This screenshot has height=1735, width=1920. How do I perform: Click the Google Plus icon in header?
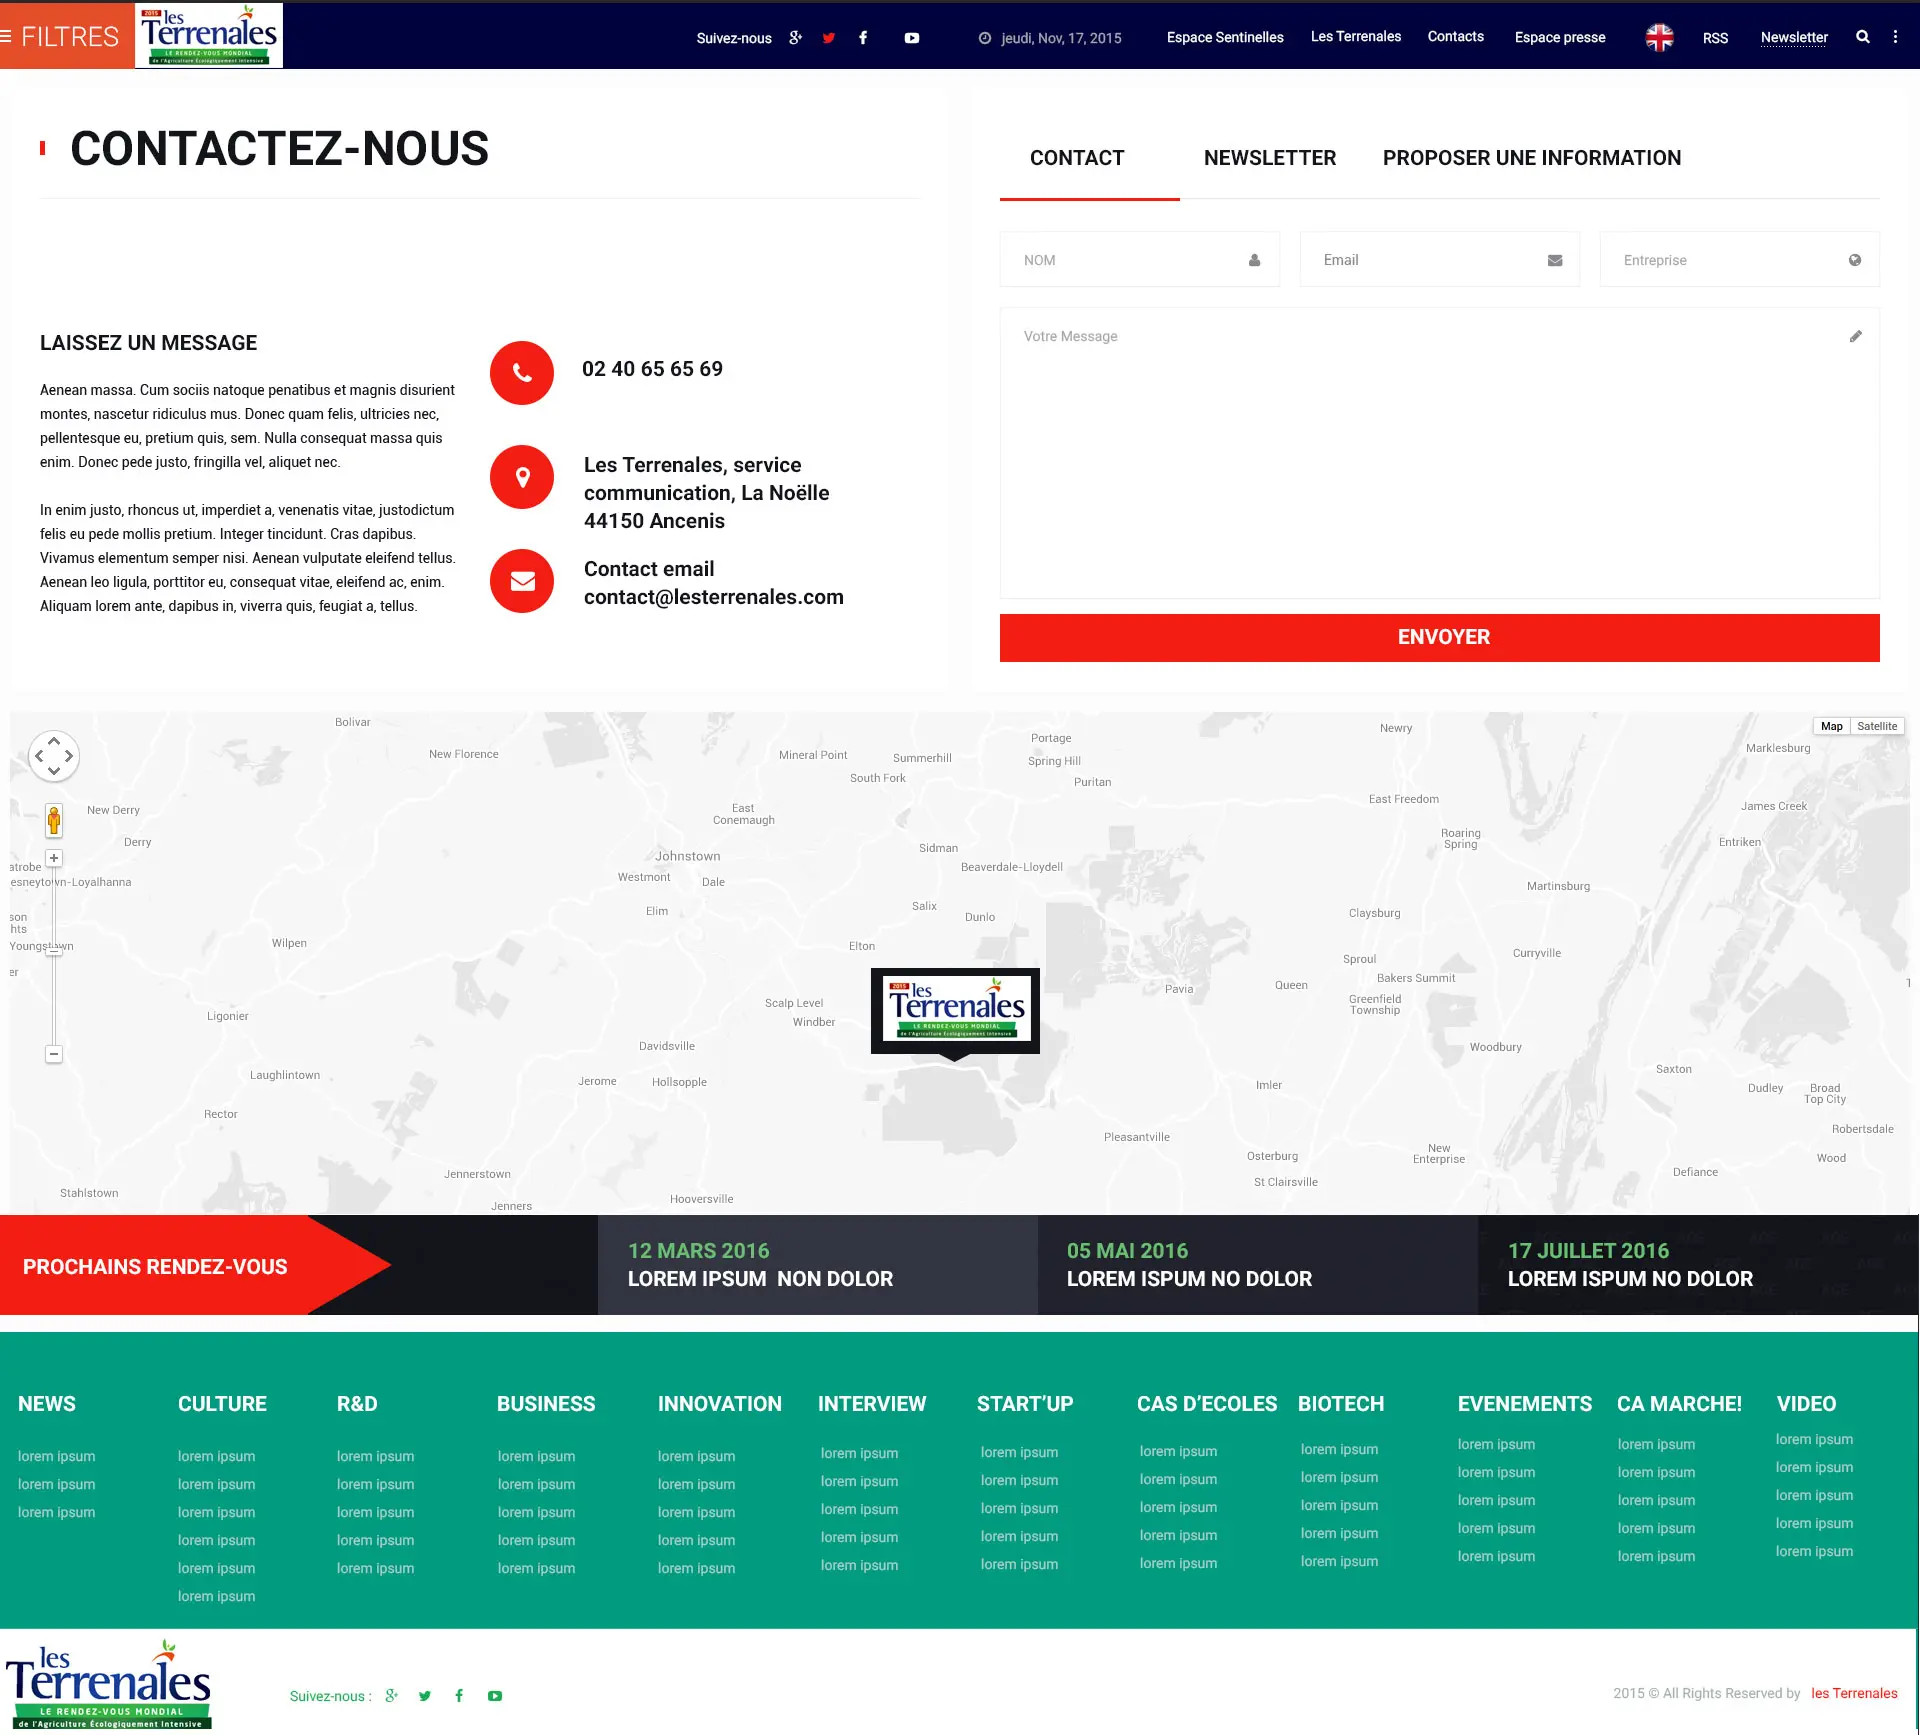click(795, 38)
